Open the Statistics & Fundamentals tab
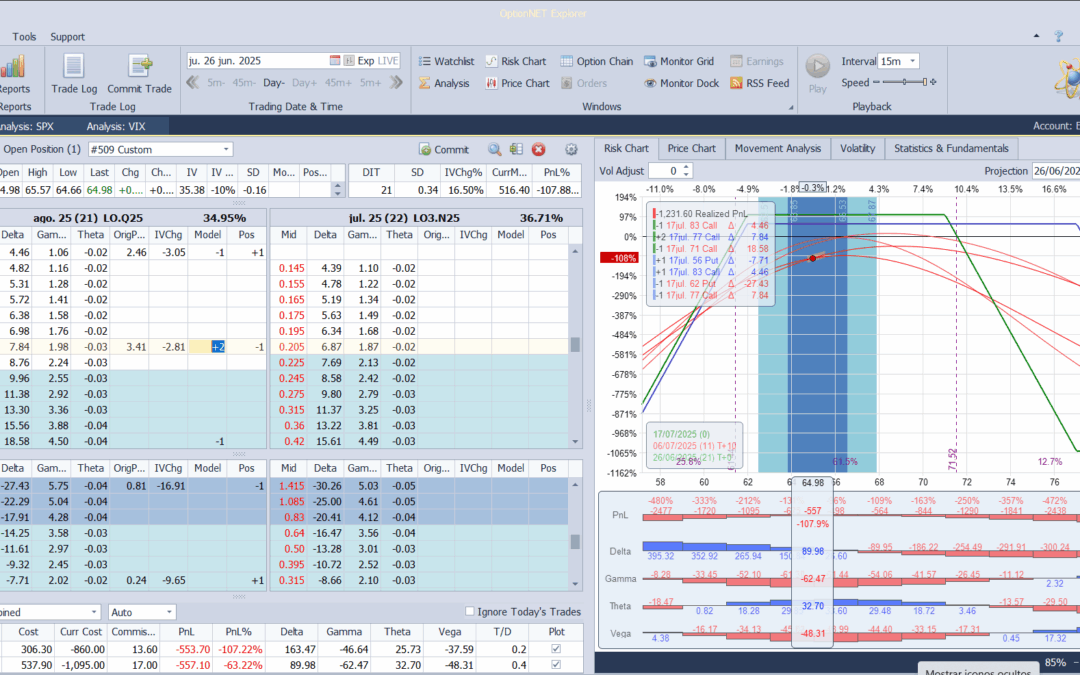This screenshot has width=1080, height=675. [x=951, y=148]
